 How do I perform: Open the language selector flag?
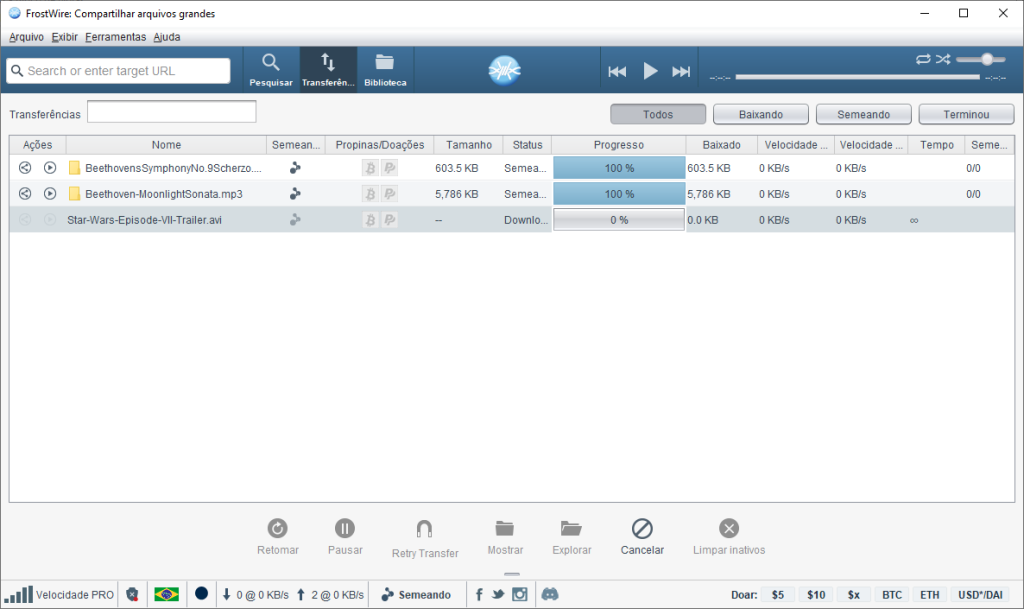pyautogui.click(x=167, y=594)
